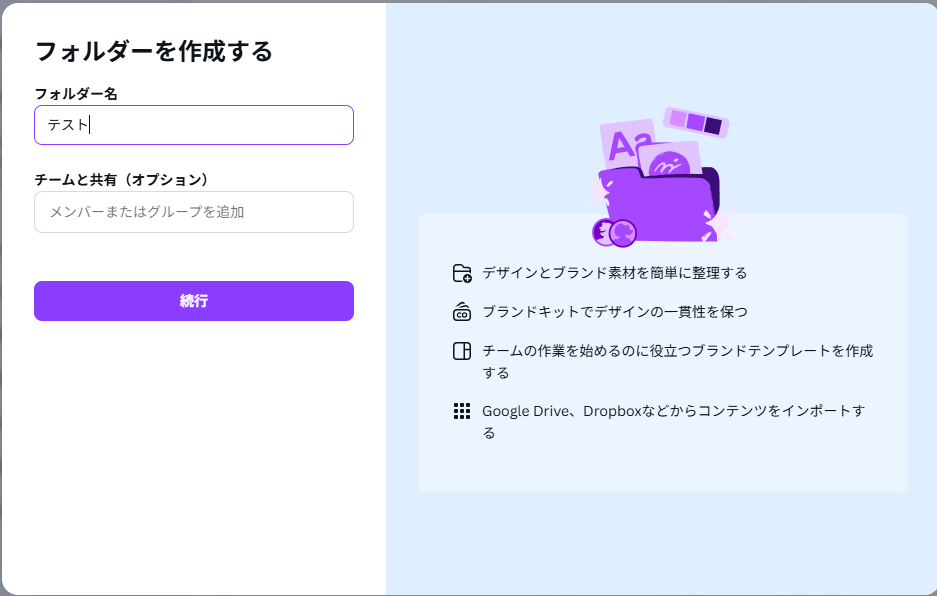
Task: Click the dark purple swatch in palette
Action: pos(713,126)
